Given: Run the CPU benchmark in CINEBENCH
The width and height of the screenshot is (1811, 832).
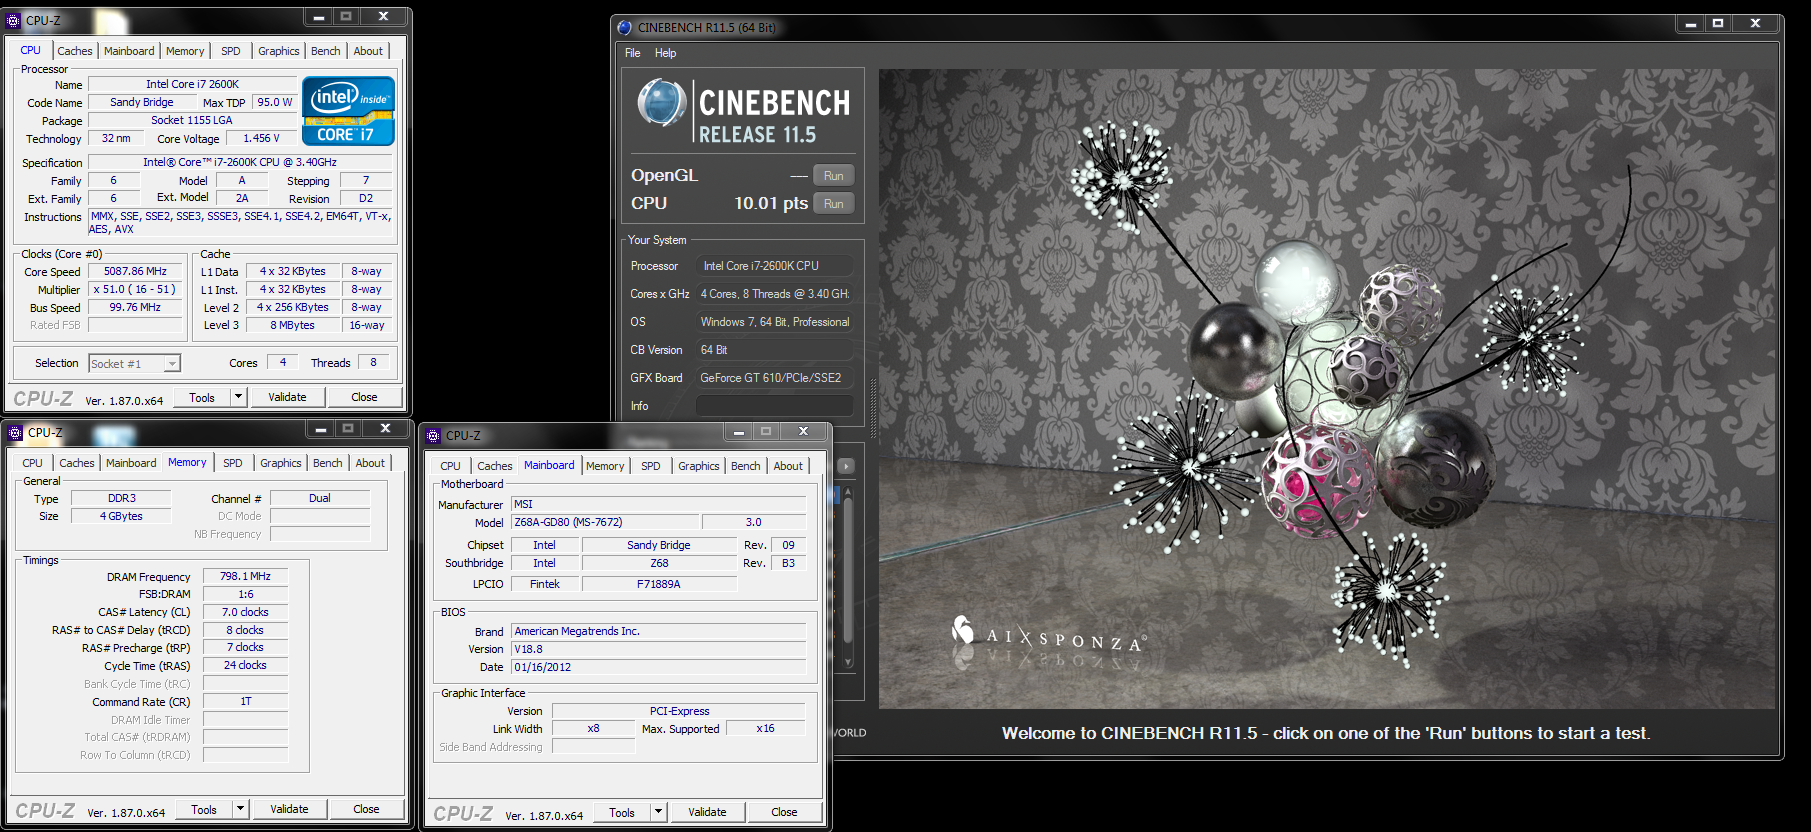Looking at the screenshot, I should coord(833,204).
